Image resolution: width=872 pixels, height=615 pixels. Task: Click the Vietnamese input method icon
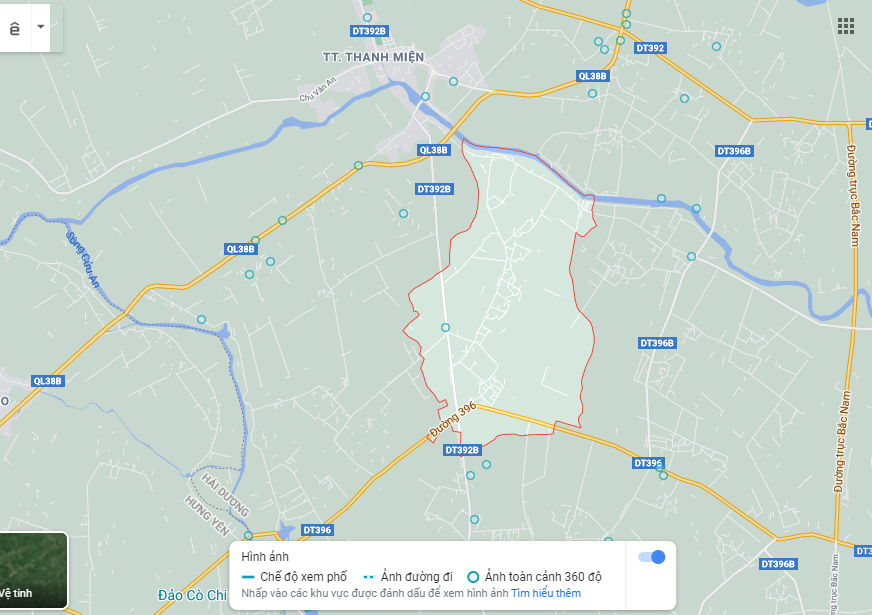(15, 28)
